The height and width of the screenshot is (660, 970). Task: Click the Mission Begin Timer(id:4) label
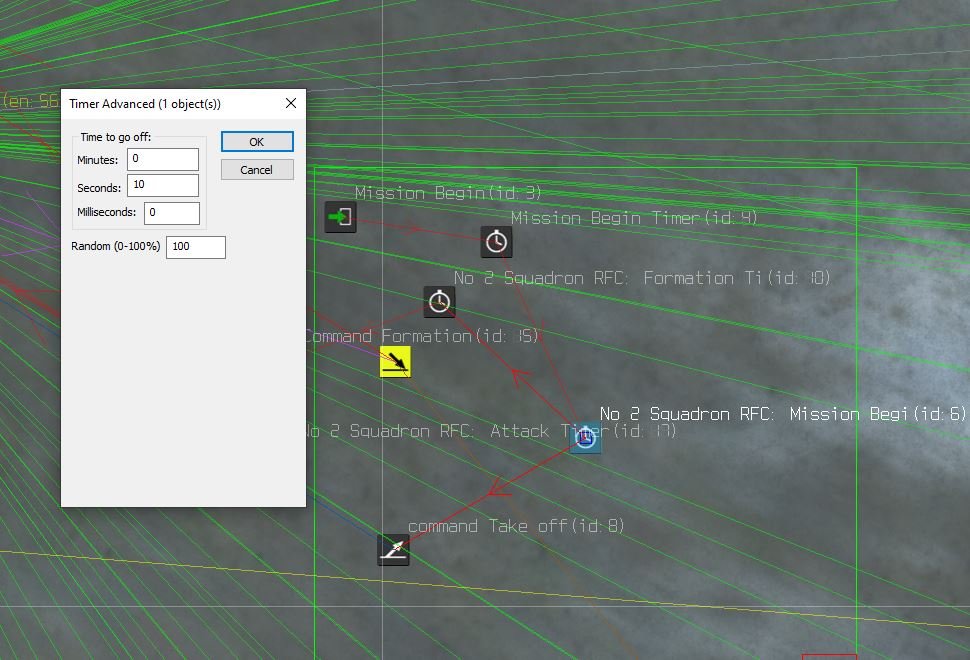click(634, 218)
